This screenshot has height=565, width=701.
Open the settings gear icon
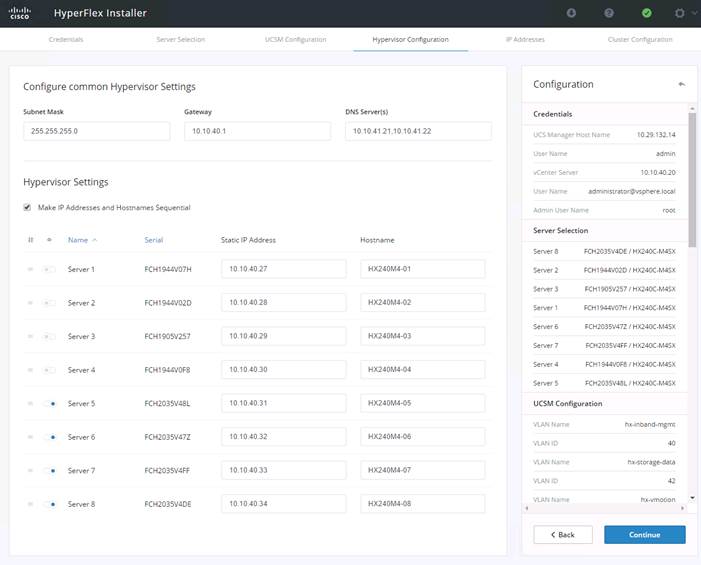tap(680, 13)
